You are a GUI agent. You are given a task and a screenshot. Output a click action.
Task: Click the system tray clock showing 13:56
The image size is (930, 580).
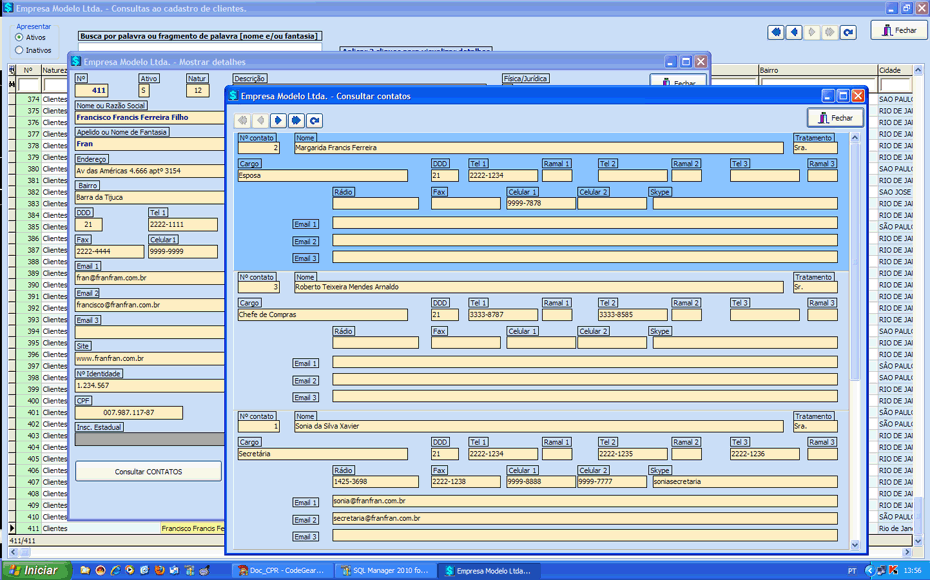click(x=913, y=571)
